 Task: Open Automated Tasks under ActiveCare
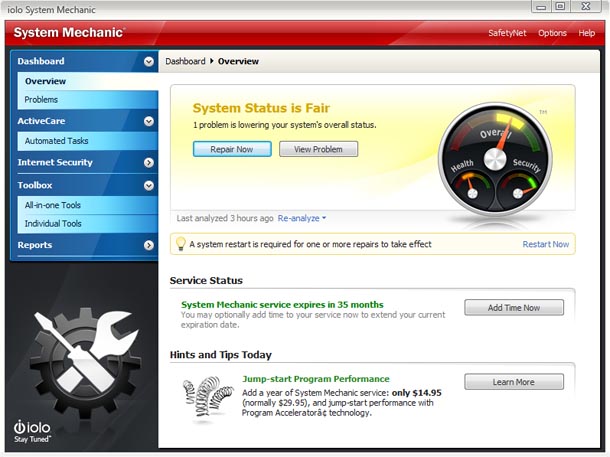(88, 141)
